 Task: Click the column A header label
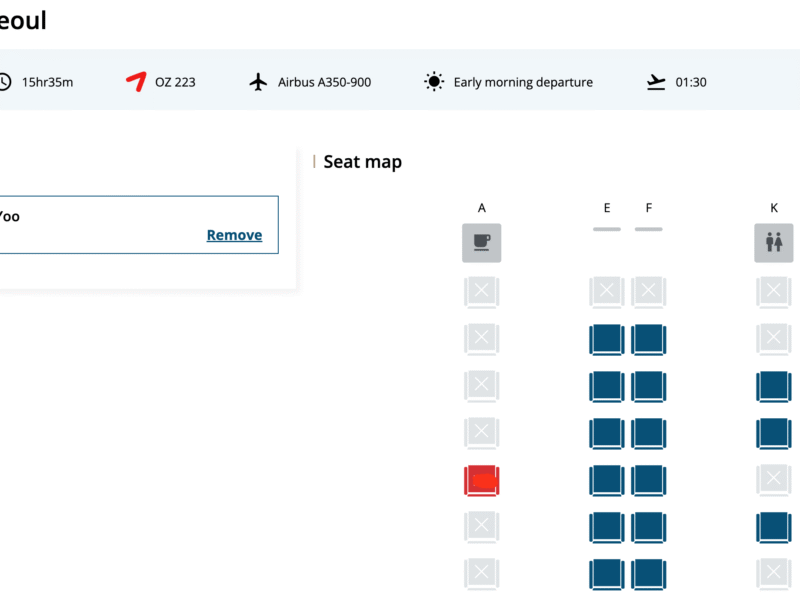[x=482, y=208]
